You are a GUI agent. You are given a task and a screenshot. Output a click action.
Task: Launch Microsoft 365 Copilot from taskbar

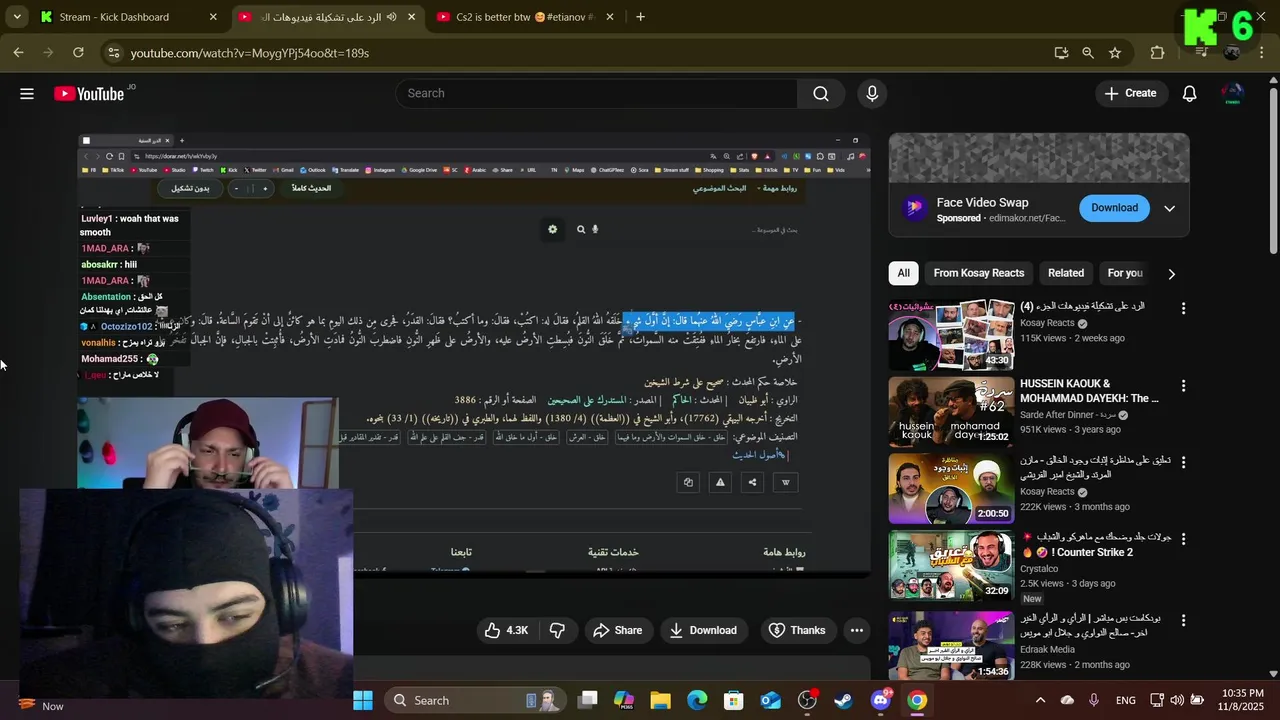tap(624, 700)
